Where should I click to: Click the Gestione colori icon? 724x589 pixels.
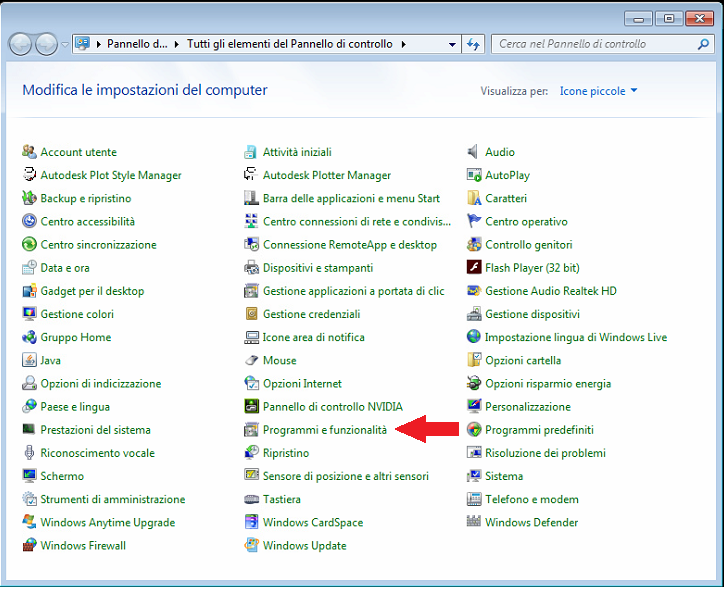click(x=29, y=313)
